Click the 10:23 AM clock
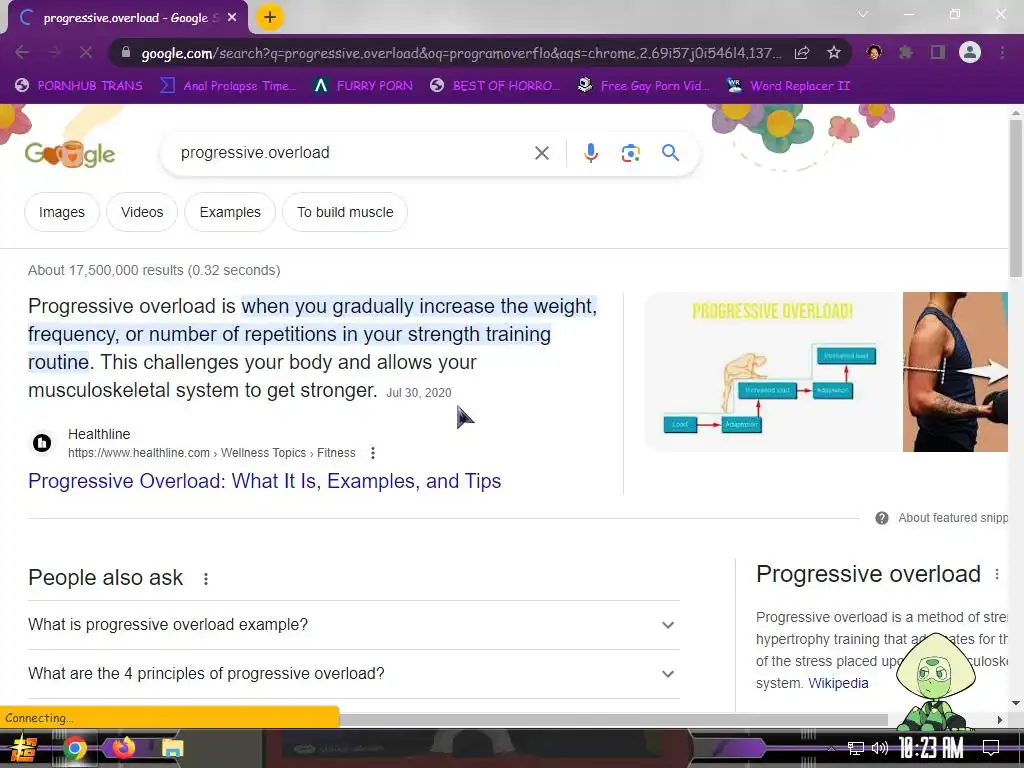Screen dimensions: 1024x768 click(x=931, y=748)
